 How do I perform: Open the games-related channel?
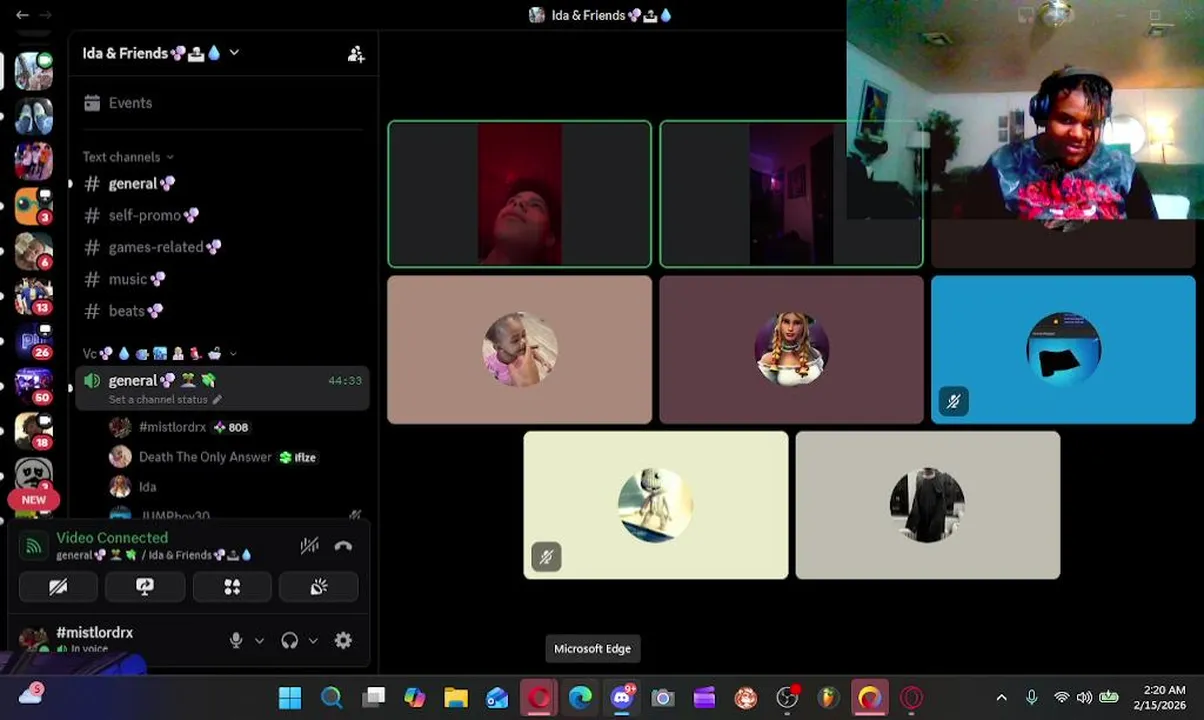click(x=222, y=247)
